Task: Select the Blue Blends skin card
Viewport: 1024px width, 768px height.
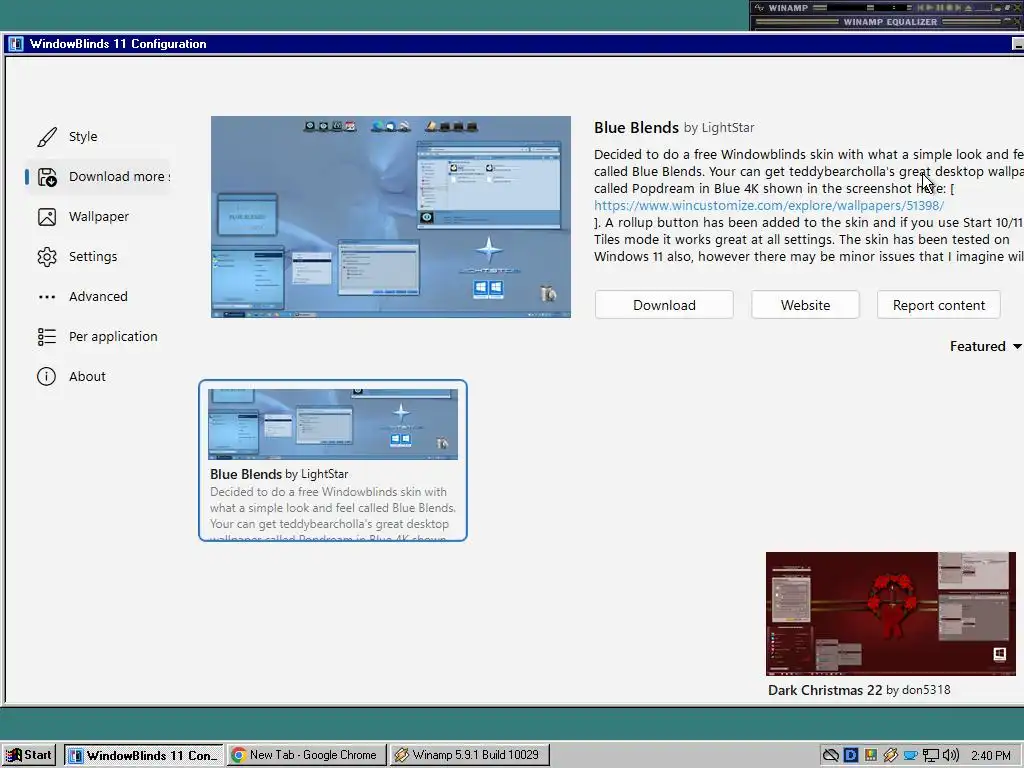Action: tap(333, 460)
